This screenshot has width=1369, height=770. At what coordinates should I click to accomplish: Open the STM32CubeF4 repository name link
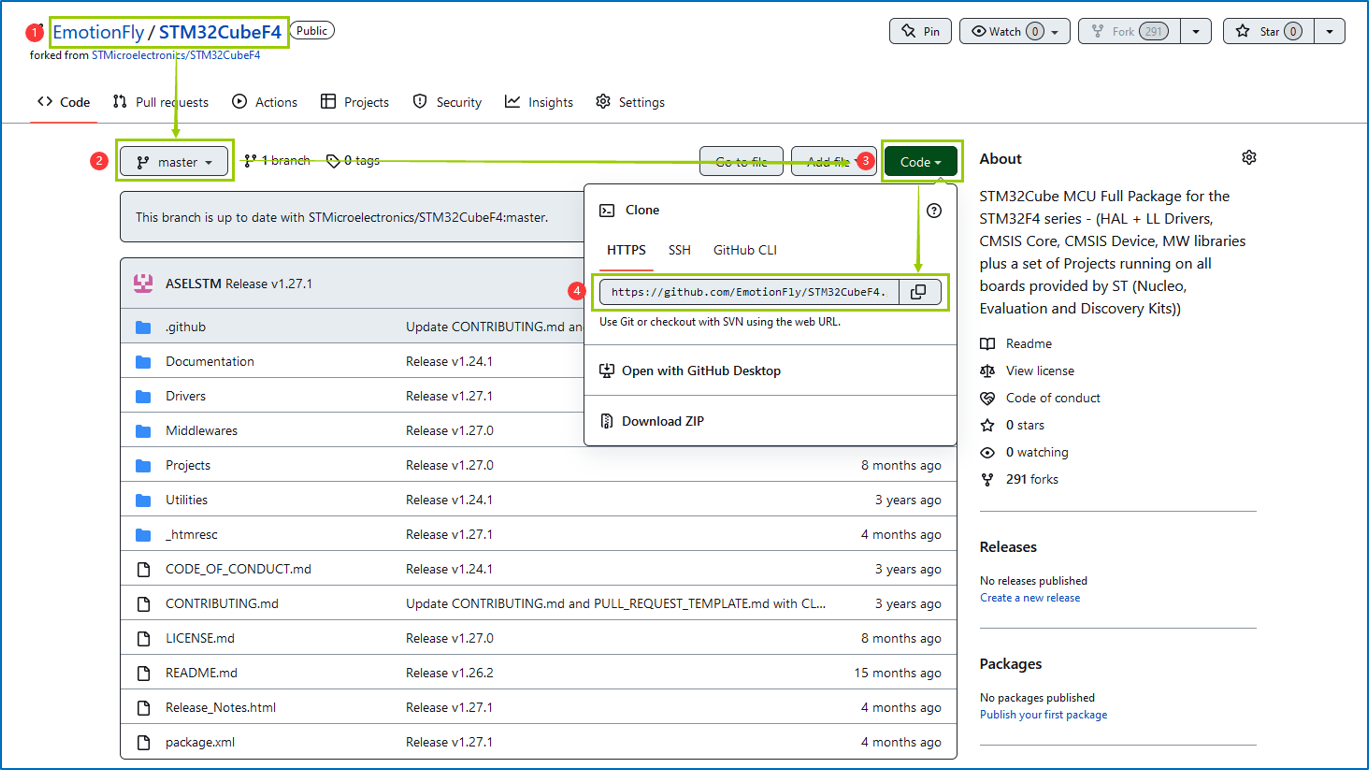click(220, 32)
